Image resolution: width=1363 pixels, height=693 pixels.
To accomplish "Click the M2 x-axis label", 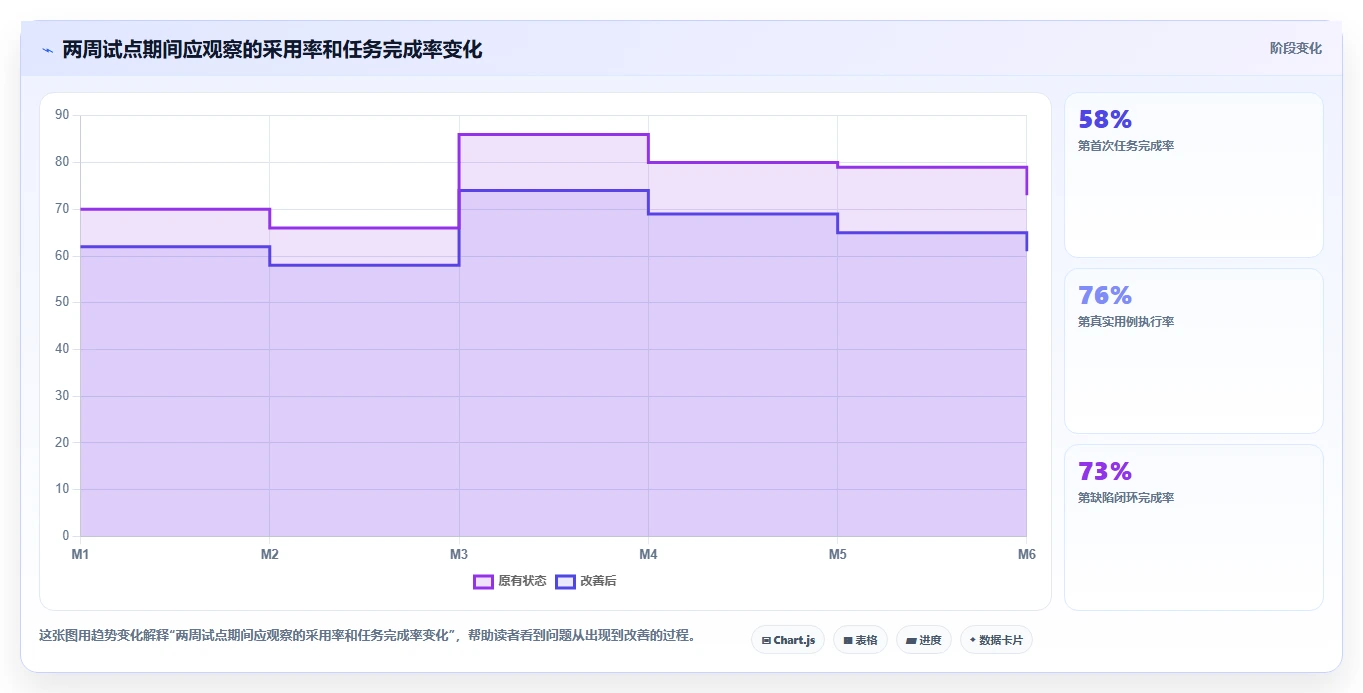I will [x=269, y=554].
